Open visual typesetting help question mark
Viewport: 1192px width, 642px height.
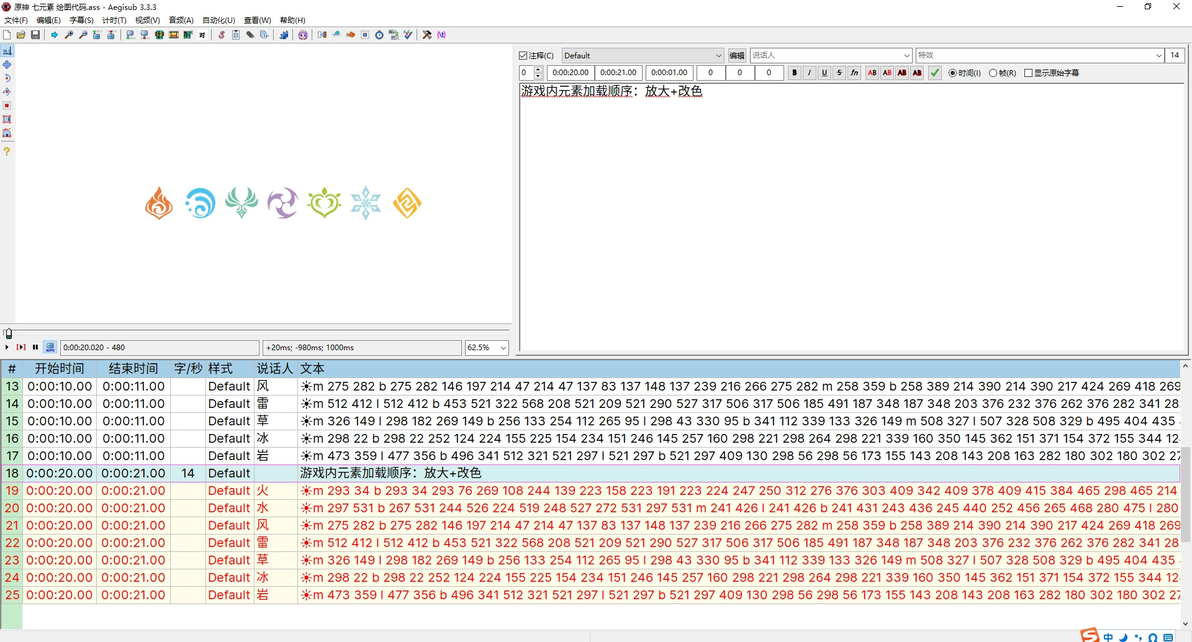7,152
